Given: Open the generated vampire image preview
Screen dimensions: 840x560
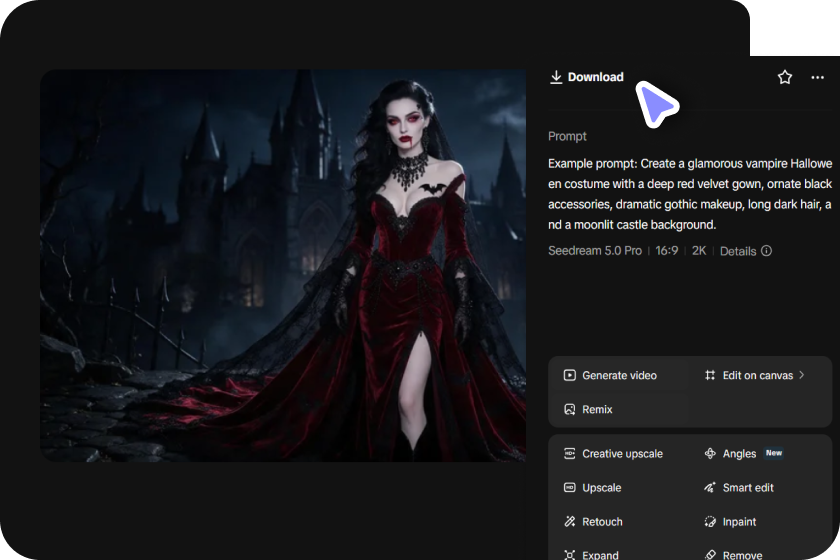Looking at the screenshot, I should click(x=283, y=265).
